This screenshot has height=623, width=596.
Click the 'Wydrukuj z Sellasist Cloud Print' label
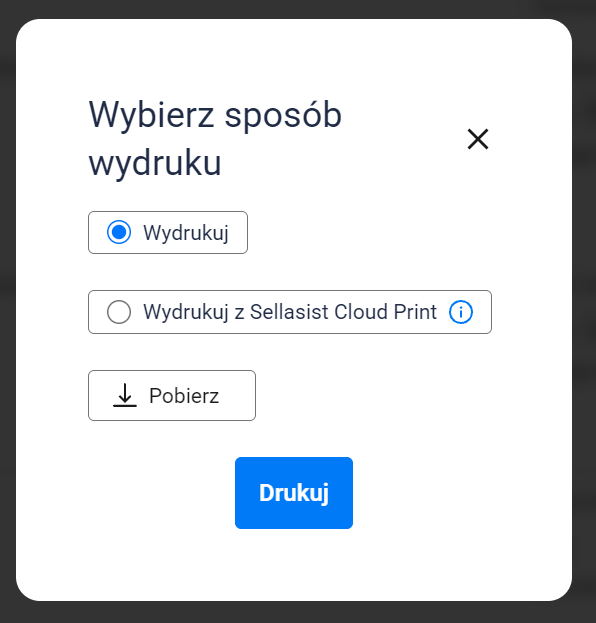point(290,312)
